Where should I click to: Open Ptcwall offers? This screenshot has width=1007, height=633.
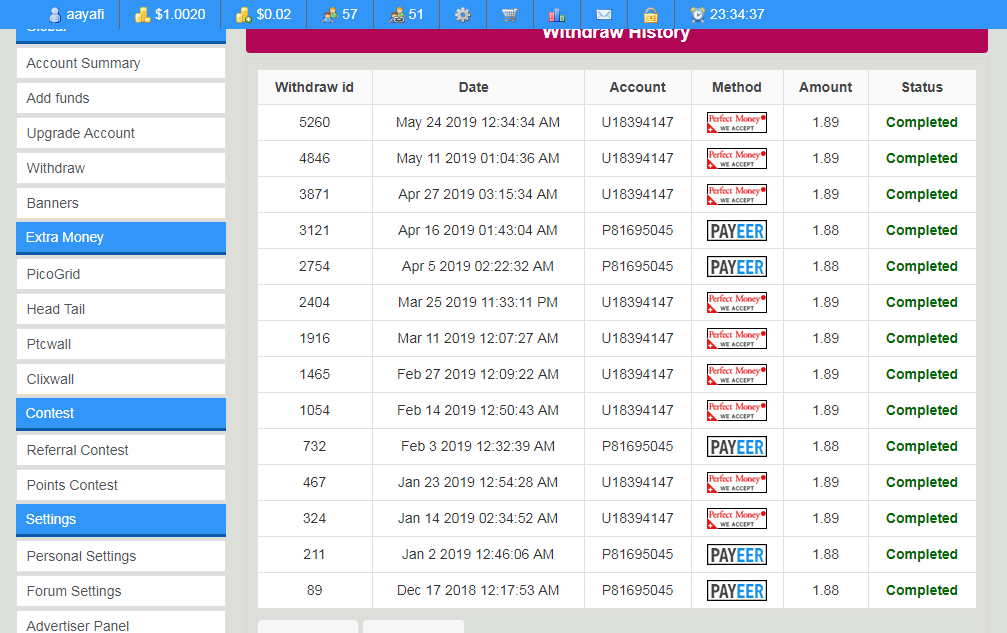[x=121, y=344]
